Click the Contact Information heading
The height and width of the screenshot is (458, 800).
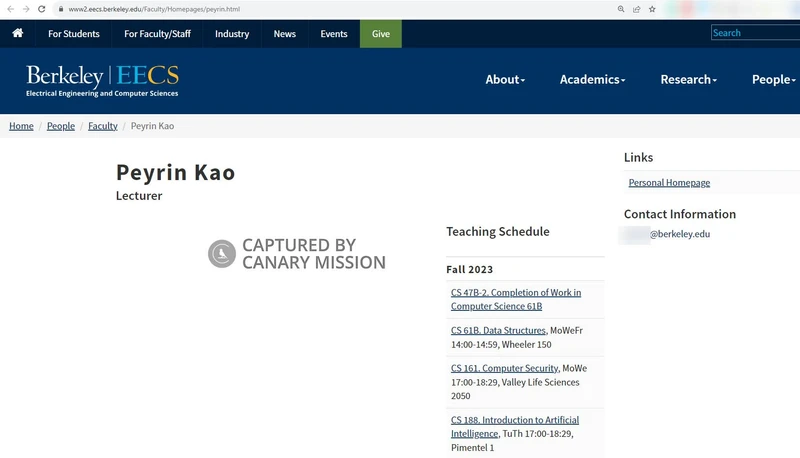click(x=680, y=214)
